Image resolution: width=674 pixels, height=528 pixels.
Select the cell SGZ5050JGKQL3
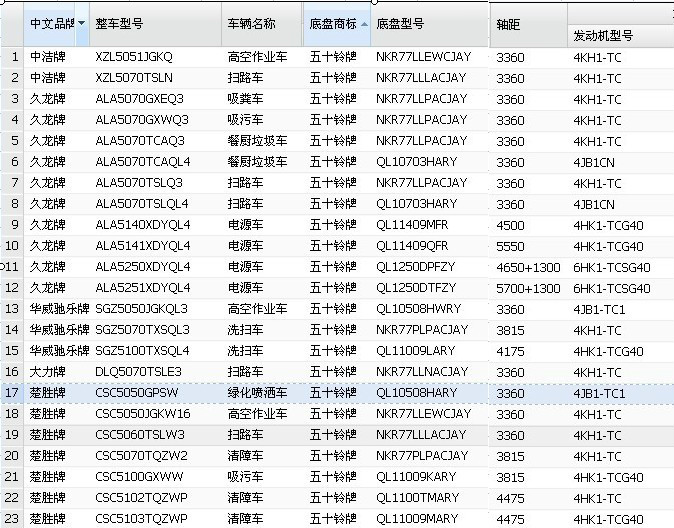(x=142, y=309)
